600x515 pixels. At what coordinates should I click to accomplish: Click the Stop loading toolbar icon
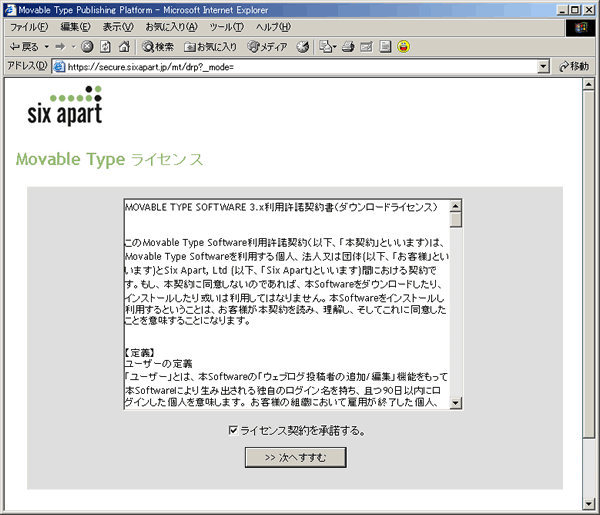pos(87,46)
